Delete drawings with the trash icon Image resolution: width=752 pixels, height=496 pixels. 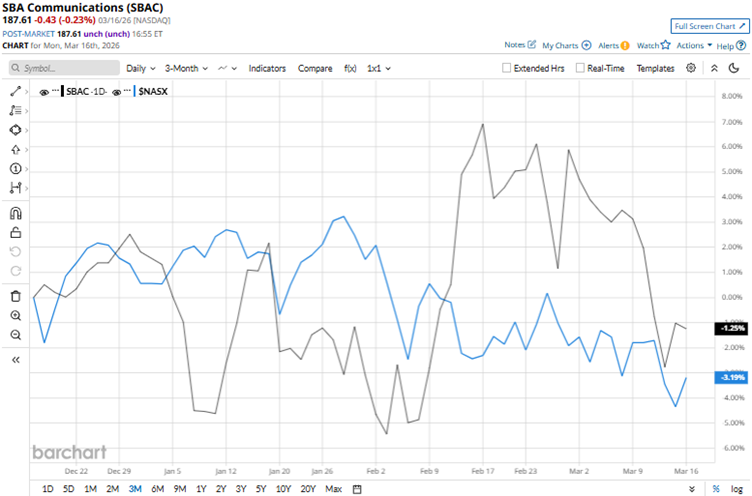[x=15, y=296]
